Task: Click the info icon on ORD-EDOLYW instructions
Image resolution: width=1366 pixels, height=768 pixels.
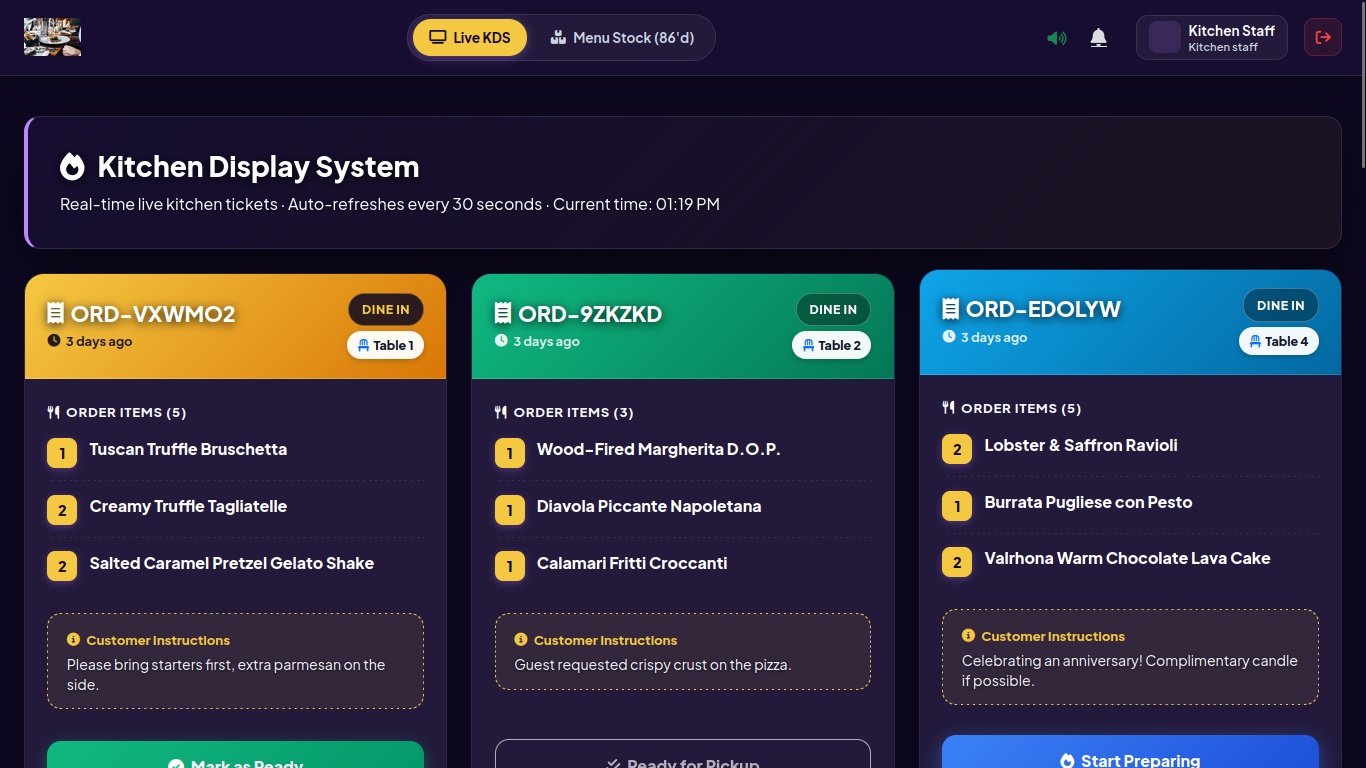Action: [x=968, y=636]
